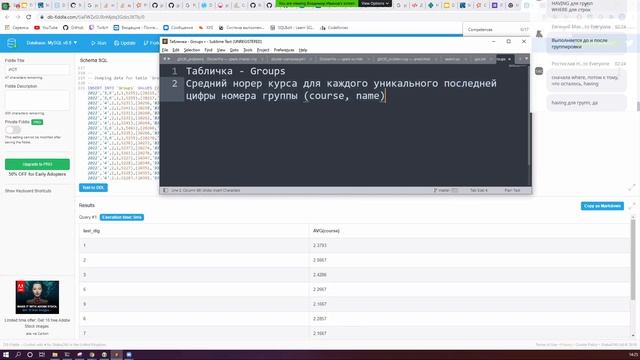Click line number 2 in Sublime gutter
Viewport: 640px width, 360px height.
[x=174, y=83]
